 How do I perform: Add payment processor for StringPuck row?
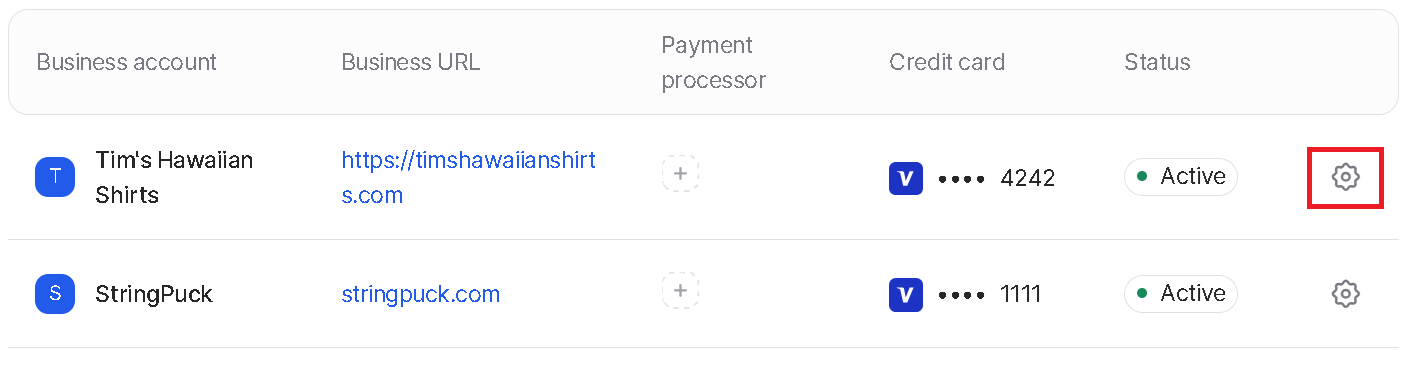pyautogui.click(x=680, y=290)
